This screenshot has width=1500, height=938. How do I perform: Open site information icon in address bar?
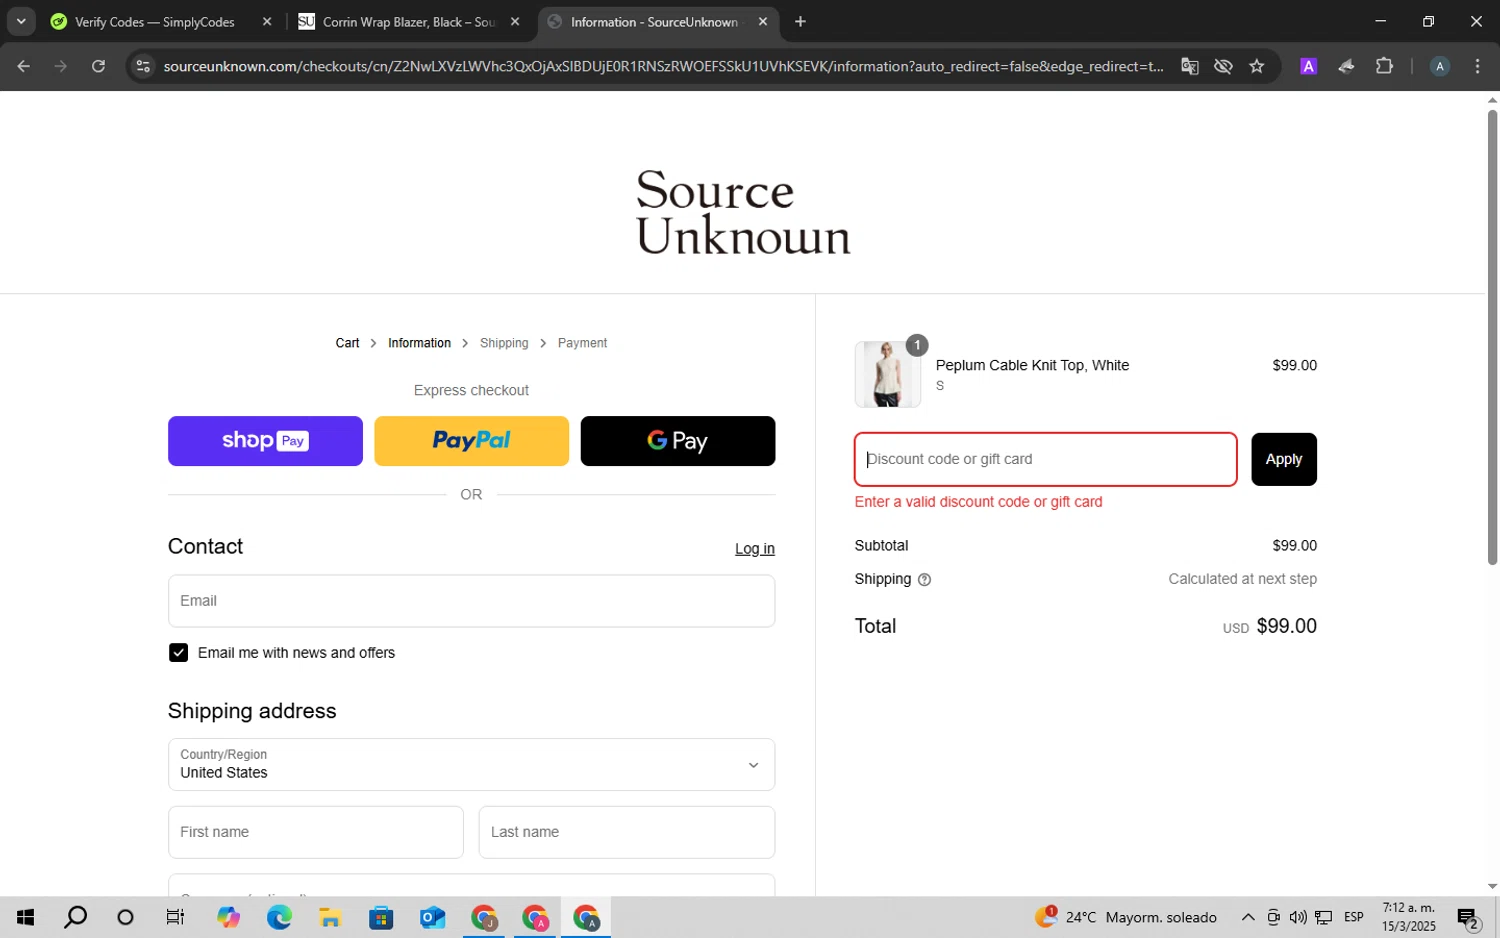(143, 66)
